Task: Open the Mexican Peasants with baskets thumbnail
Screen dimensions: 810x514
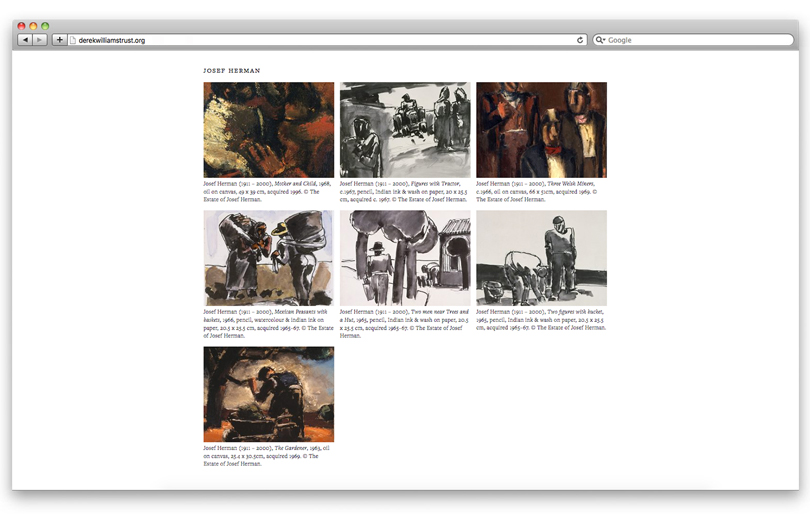Action: 269,258
